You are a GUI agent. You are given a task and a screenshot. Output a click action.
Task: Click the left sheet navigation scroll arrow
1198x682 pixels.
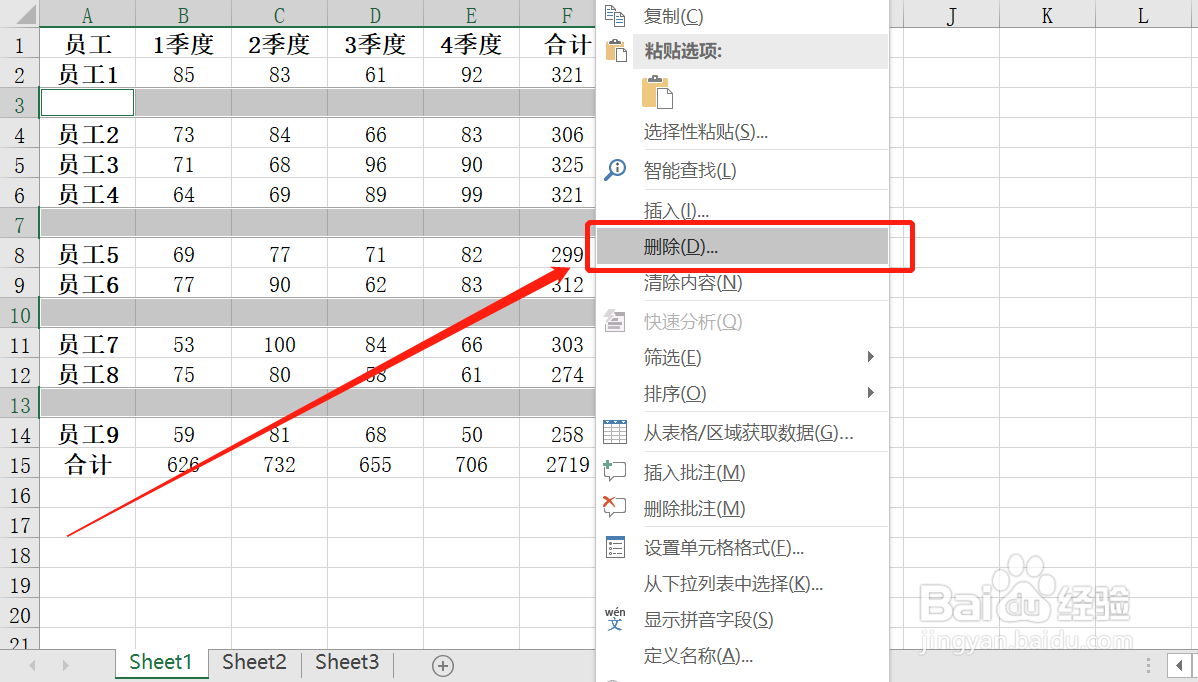[31, 665]
